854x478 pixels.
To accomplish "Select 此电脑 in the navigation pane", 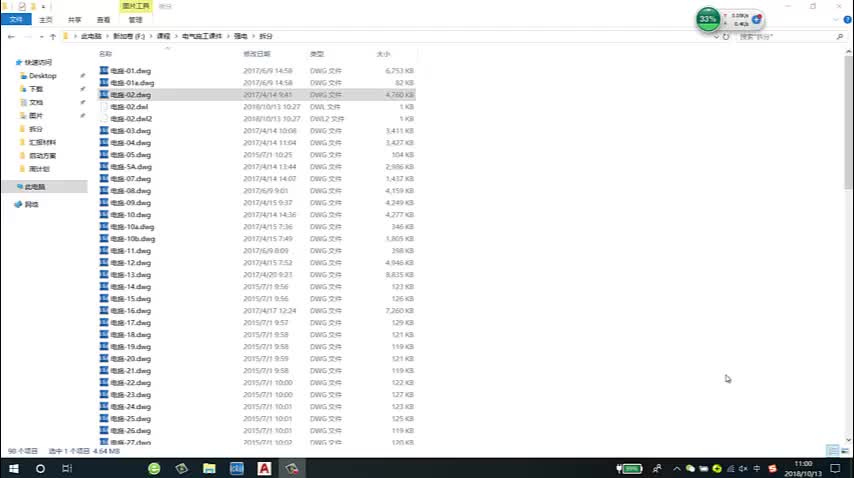I will pyautogui.click(x=35, y=187).
